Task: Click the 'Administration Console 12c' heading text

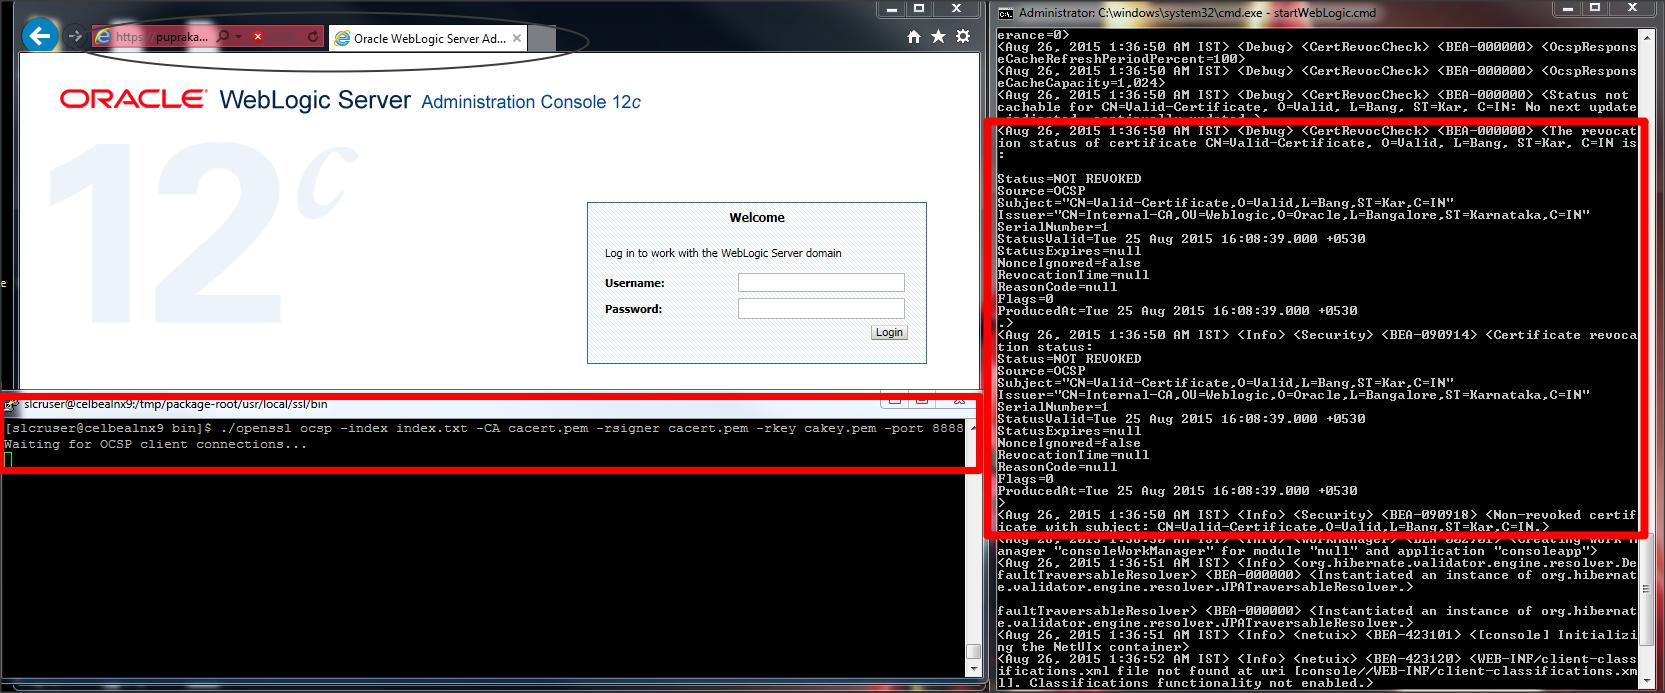Action: [x=531, y=102]
